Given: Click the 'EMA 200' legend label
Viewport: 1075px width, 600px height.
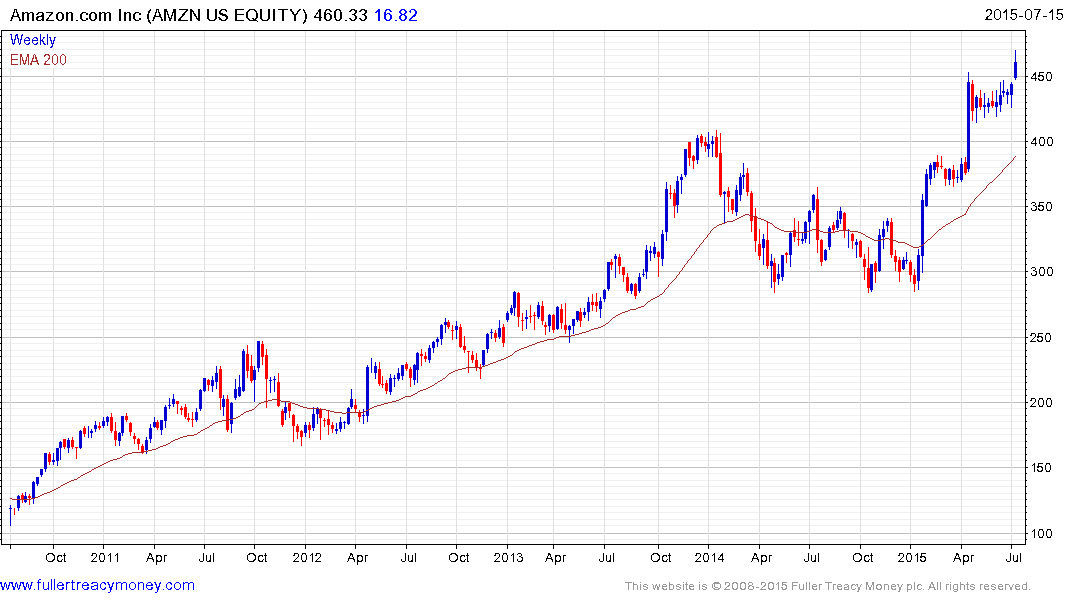Looking at the screenshot, I should point(38,60).
